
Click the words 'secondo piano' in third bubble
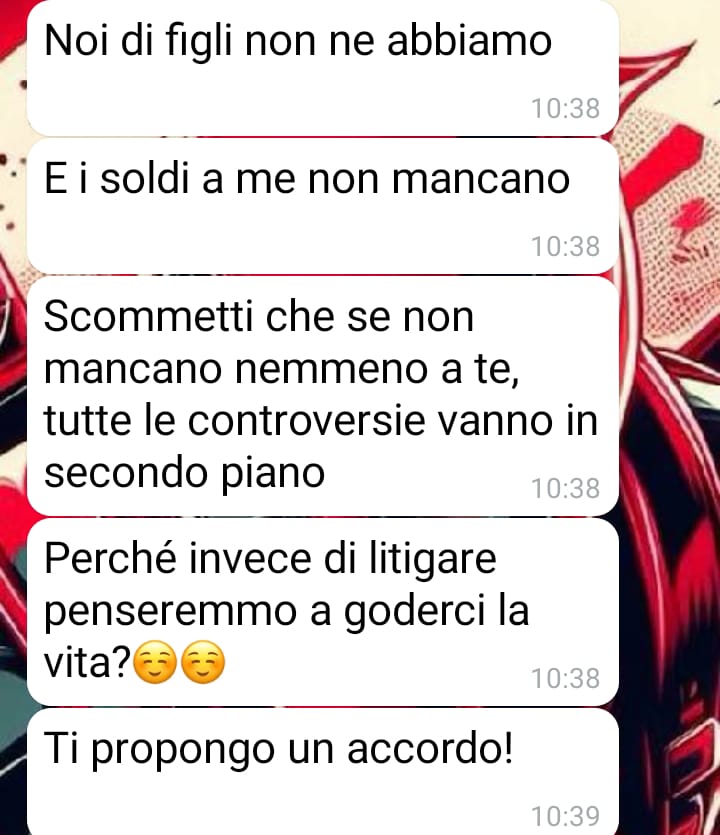(x=184, y=473)
